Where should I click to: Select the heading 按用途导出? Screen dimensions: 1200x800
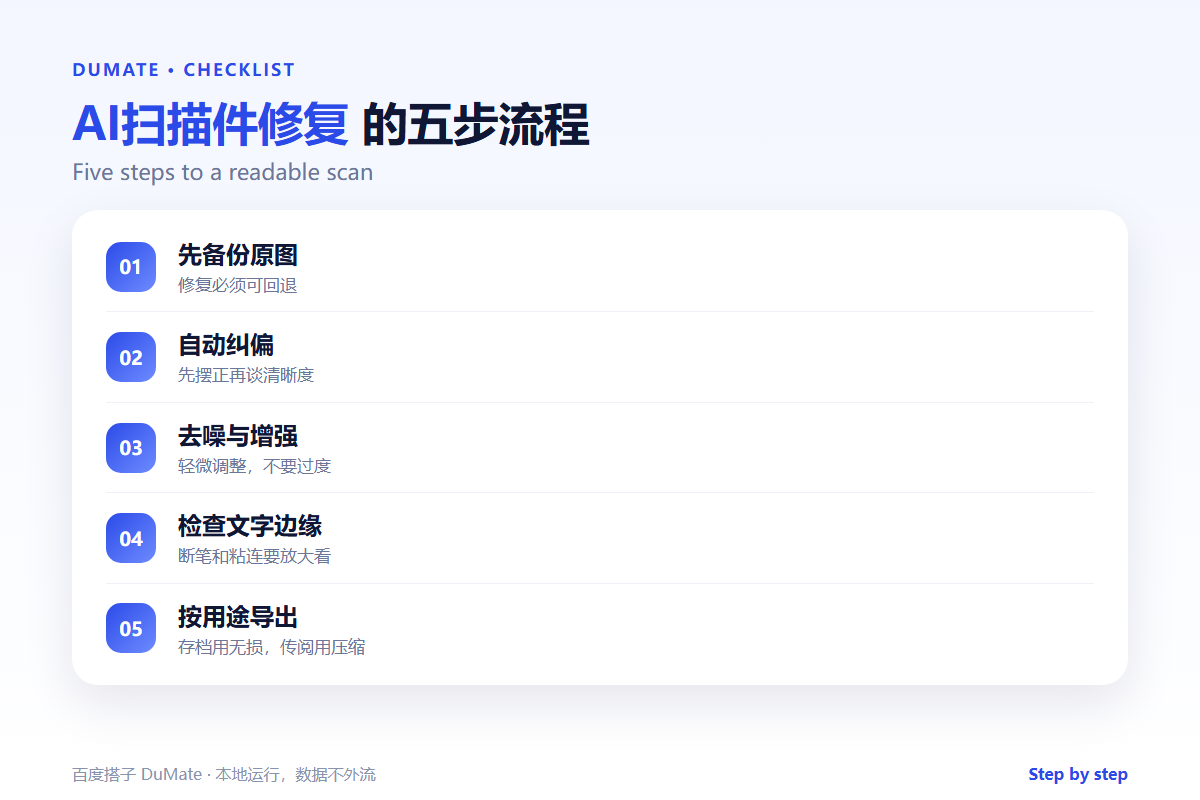click(238, 616)
